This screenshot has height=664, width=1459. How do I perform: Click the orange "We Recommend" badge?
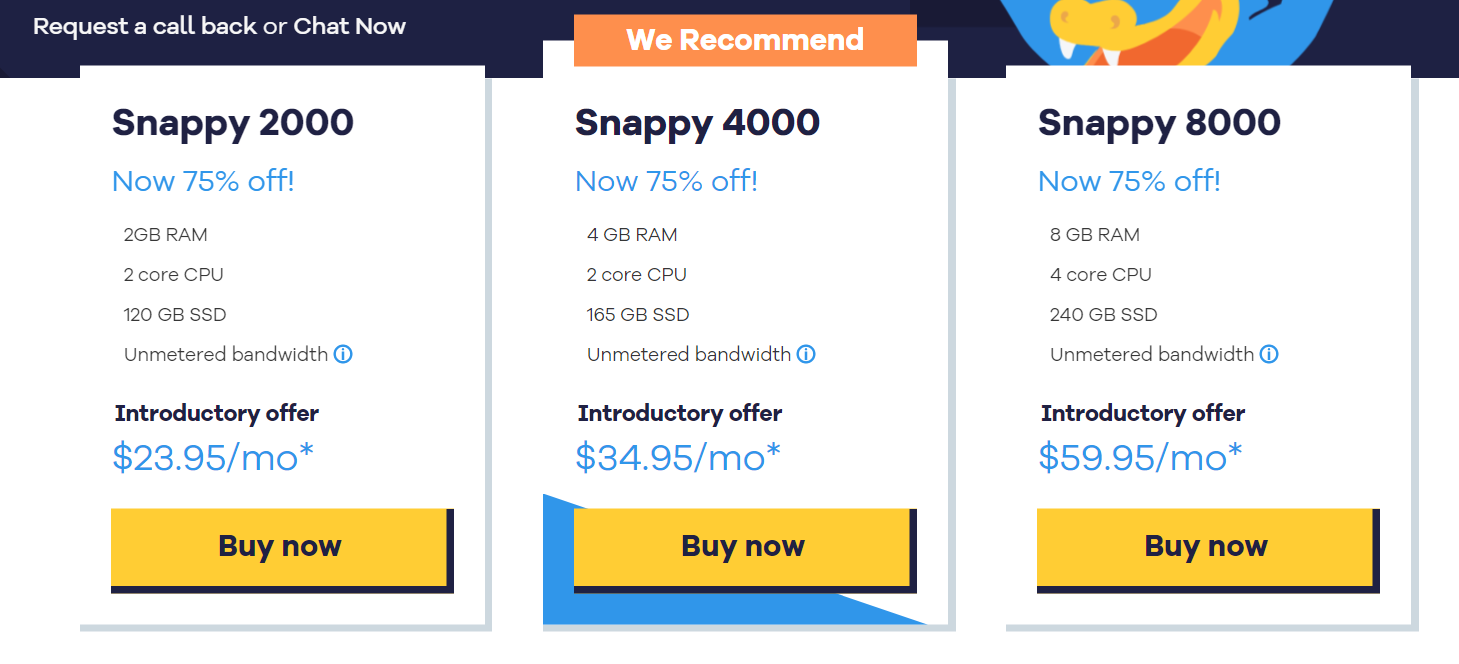745,40
